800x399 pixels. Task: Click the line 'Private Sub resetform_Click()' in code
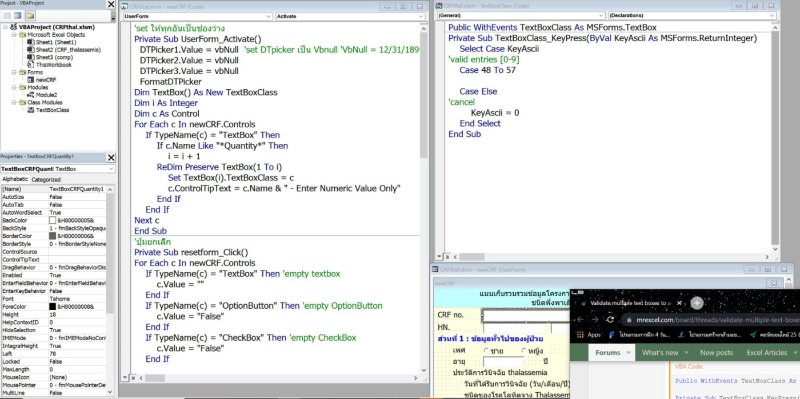(x=191, y=252)
